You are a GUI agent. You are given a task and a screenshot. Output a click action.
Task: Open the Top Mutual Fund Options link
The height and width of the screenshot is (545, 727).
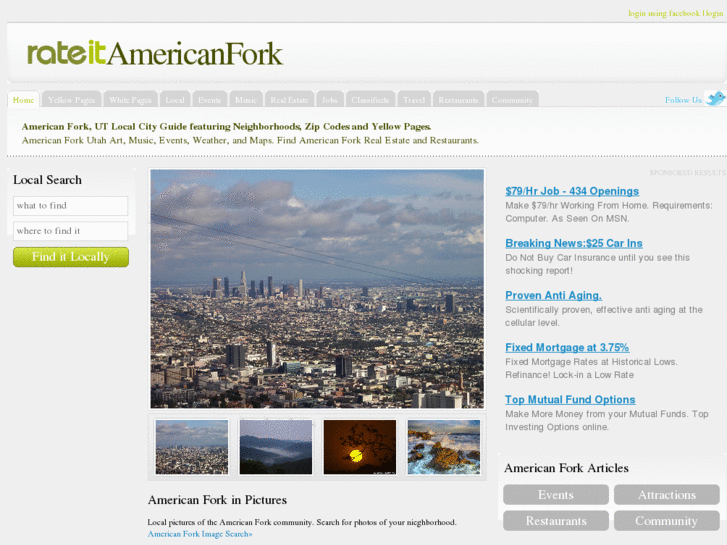[x=570, y=399]
